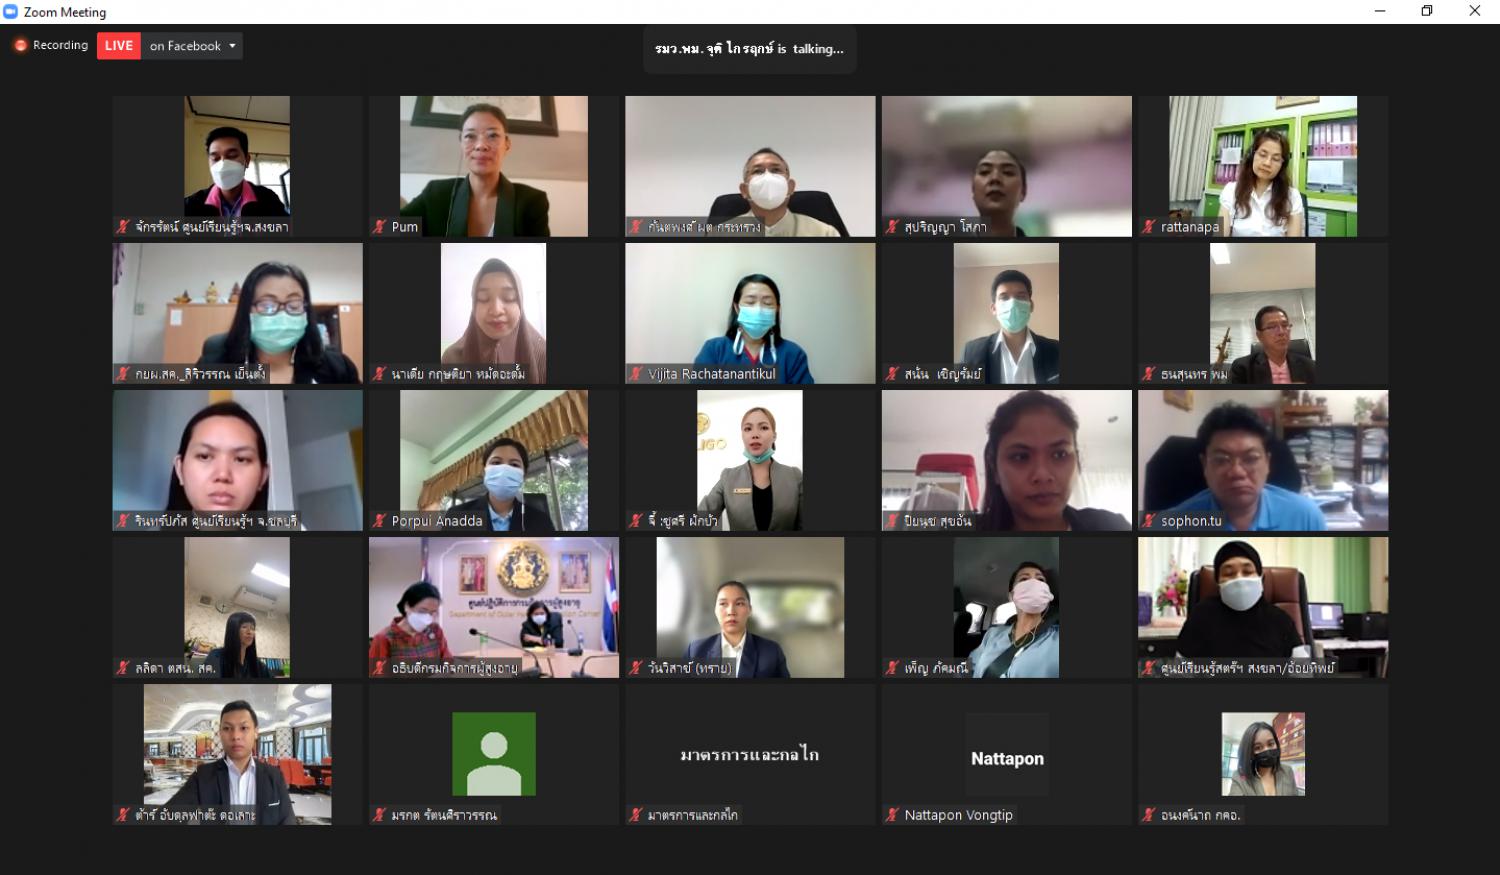This screenshot has height=875, width=1500.
Task: Click the Nattapon name placeholder tile
Action: pyautogui.click(x=1007, y=754)
